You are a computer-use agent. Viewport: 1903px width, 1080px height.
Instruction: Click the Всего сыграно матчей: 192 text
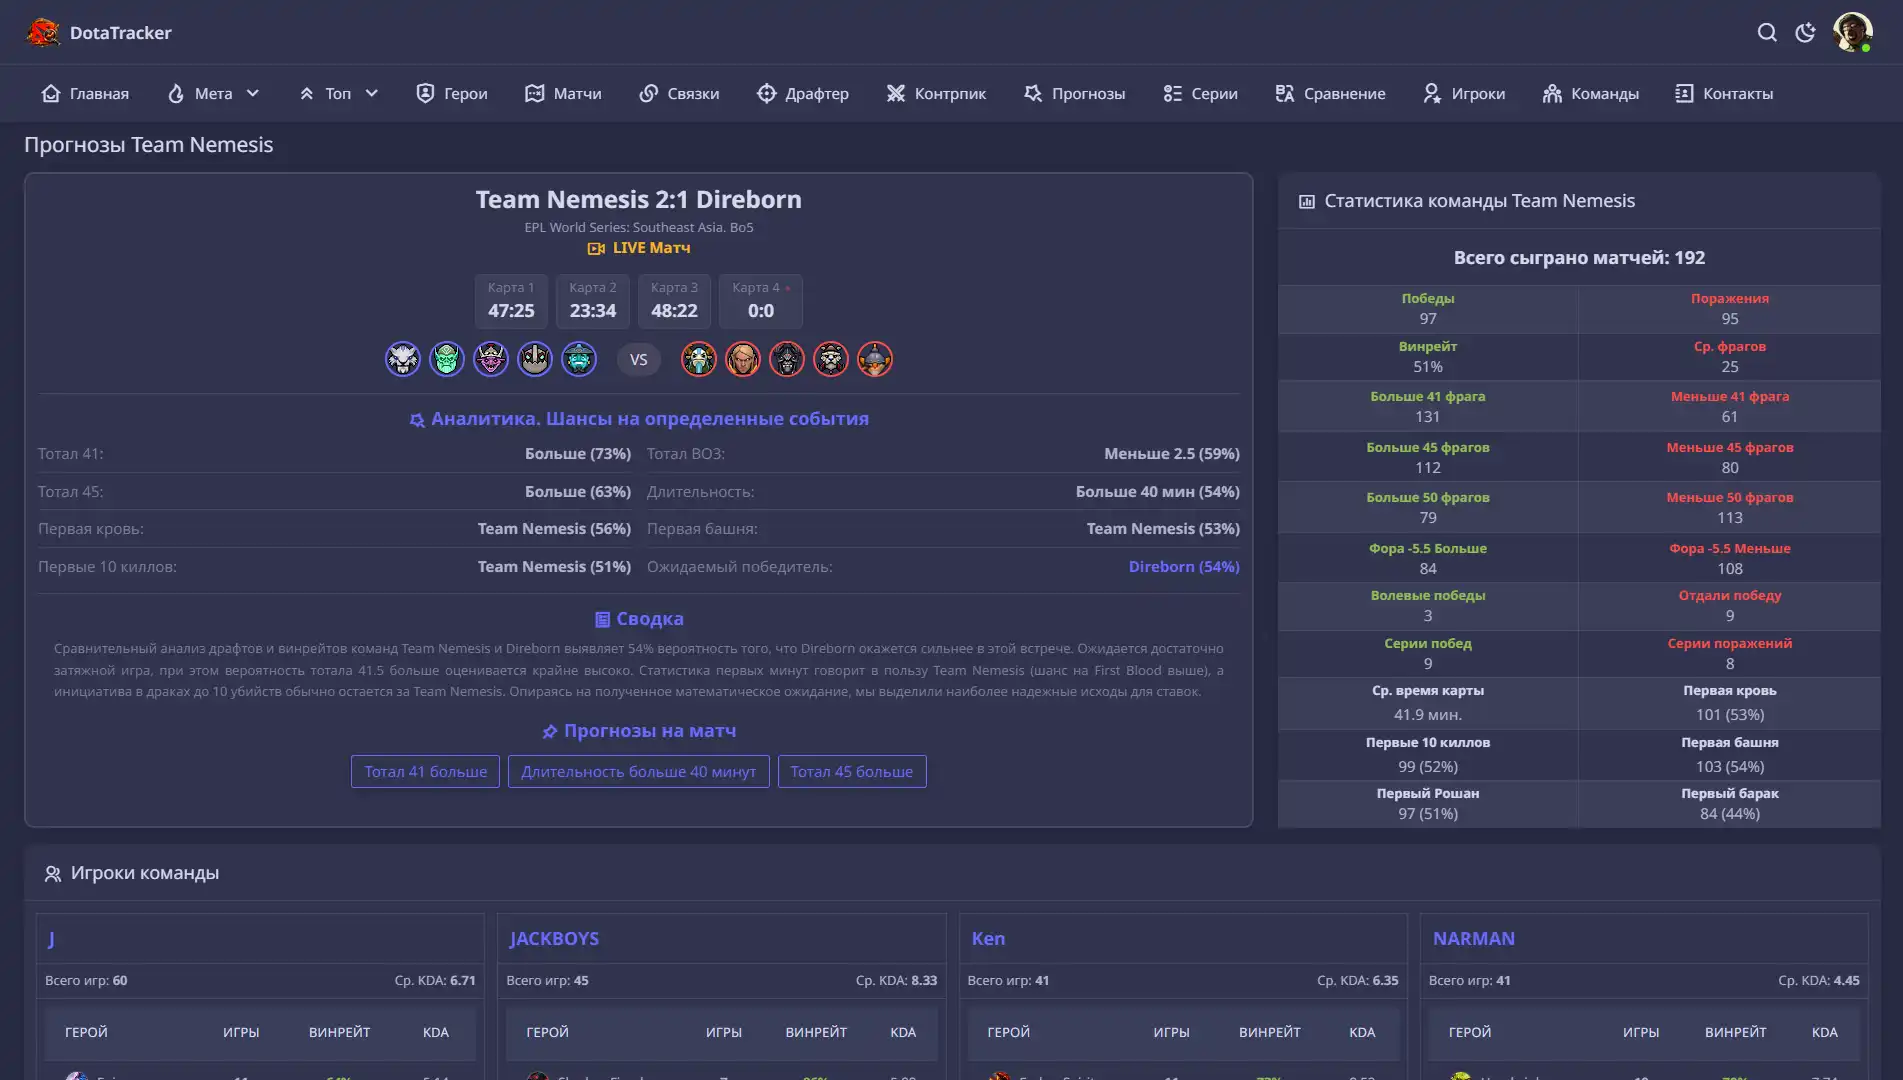pos(1580,258)
